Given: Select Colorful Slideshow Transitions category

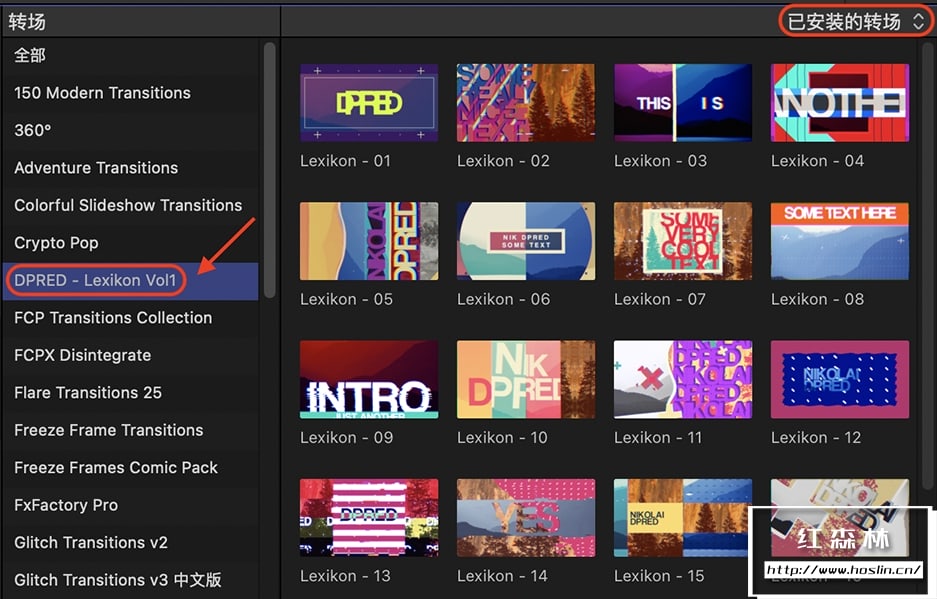Looking at the screenshot, I should (128, 205).
